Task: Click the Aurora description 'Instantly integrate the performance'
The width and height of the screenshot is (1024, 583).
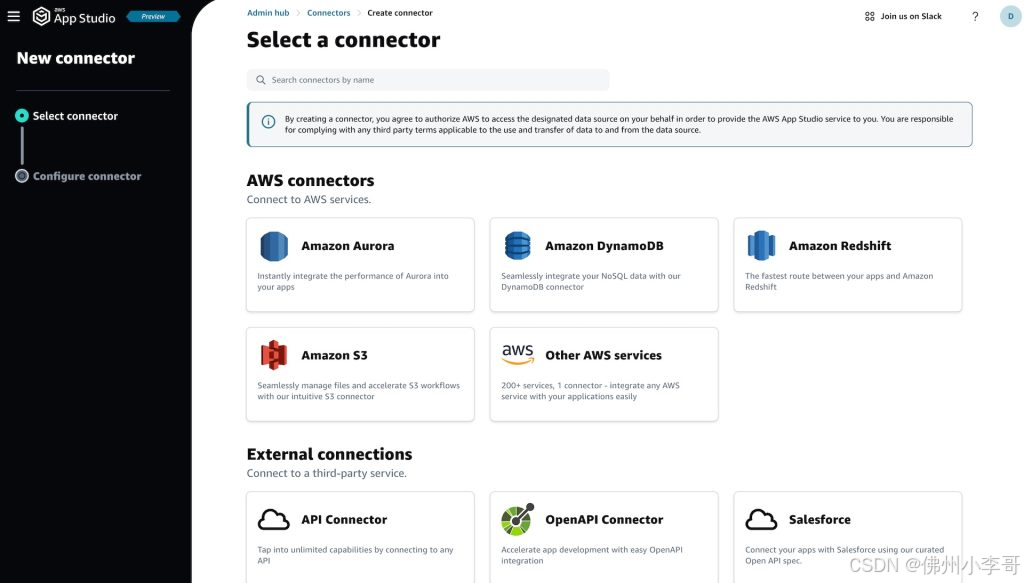Action: (x=353, y=281)
